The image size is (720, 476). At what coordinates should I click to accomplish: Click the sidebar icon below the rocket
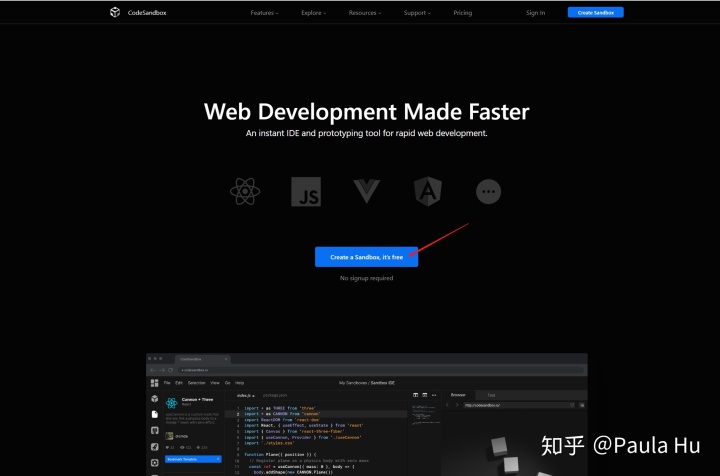155,463
